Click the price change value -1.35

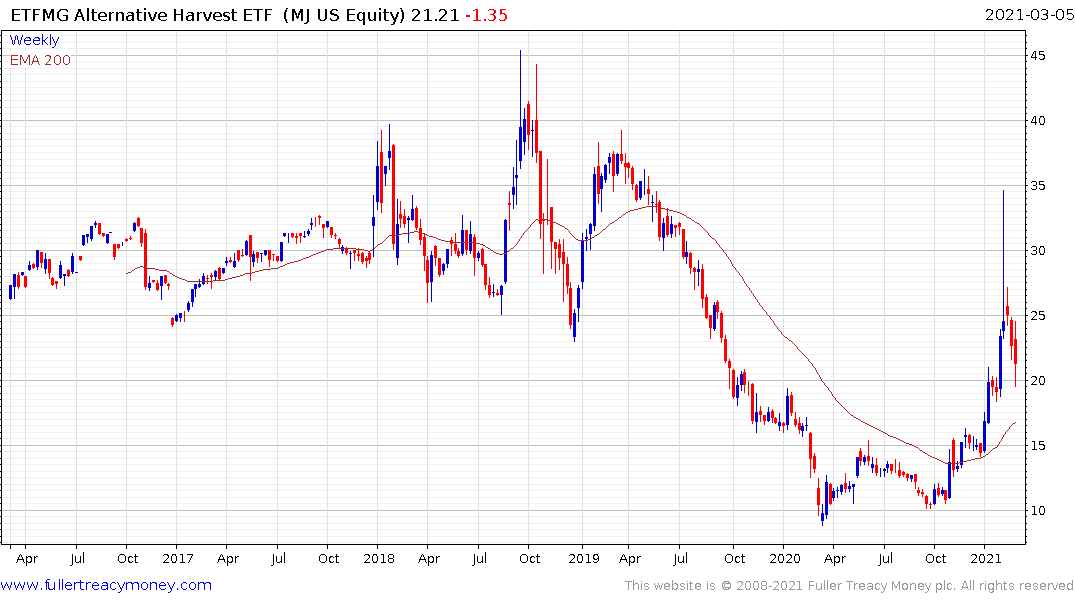(486, 15)
